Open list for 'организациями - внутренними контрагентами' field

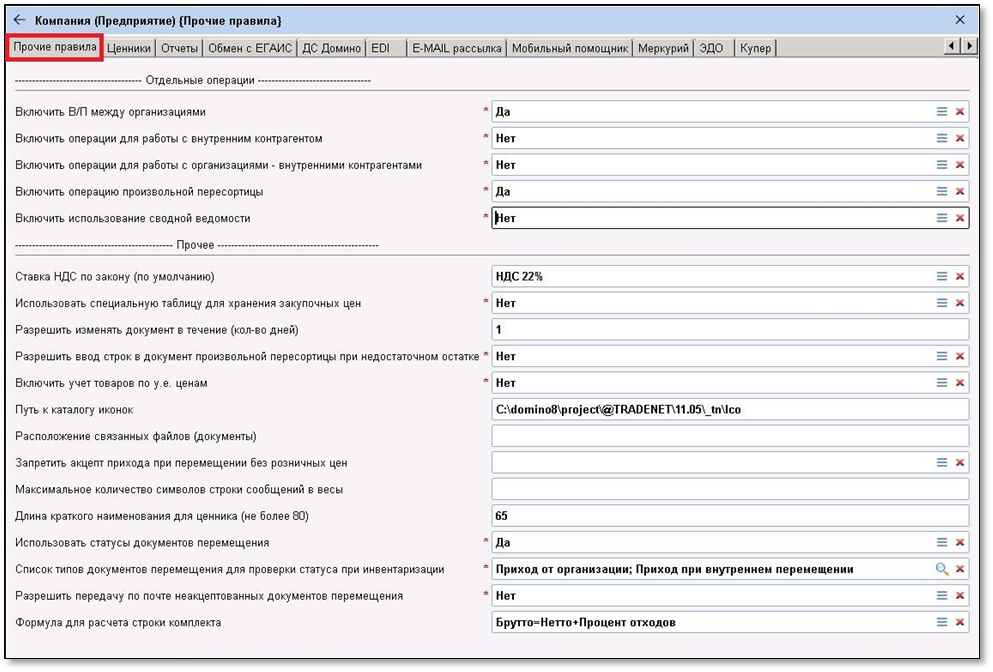[x=942, y=165]
